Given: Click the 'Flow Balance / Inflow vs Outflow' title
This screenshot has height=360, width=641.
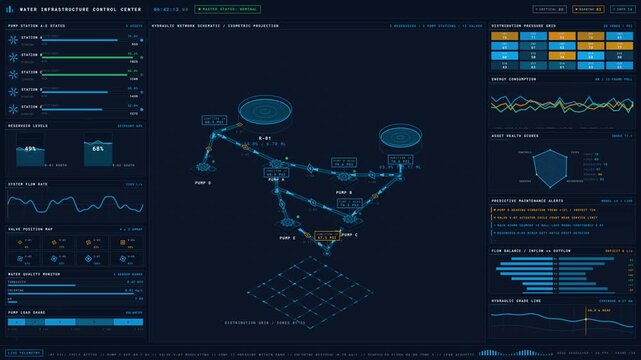Looking at the screenshot, I should 531,251.
